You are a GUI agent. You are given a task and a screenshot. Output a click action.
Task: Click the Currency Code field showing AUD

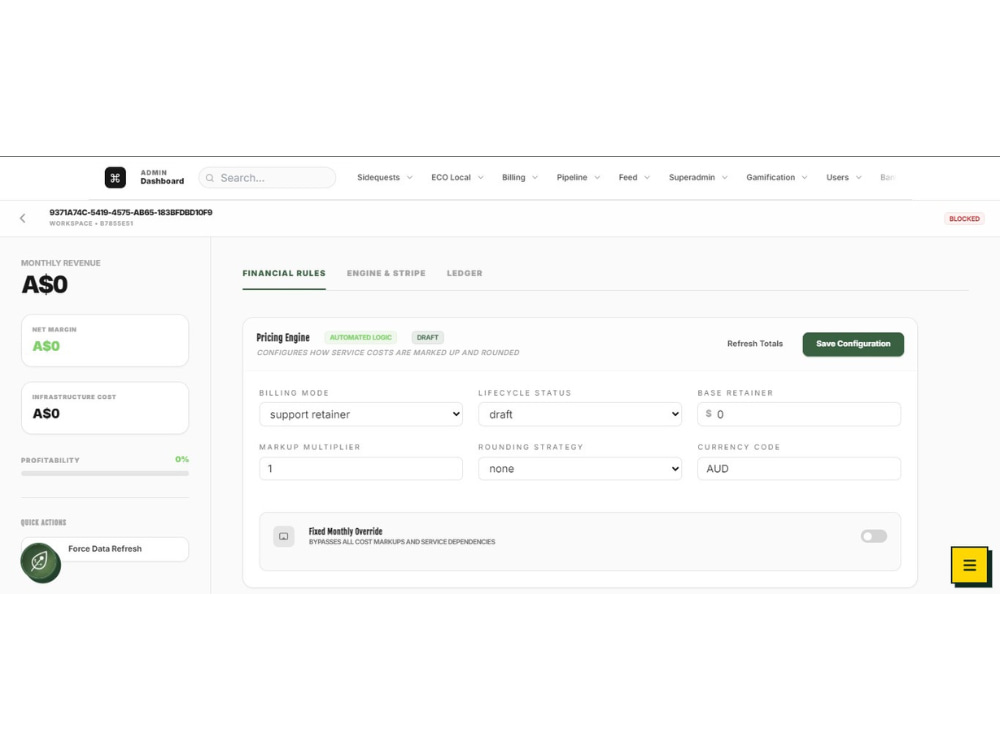click(x=798, y=468)
